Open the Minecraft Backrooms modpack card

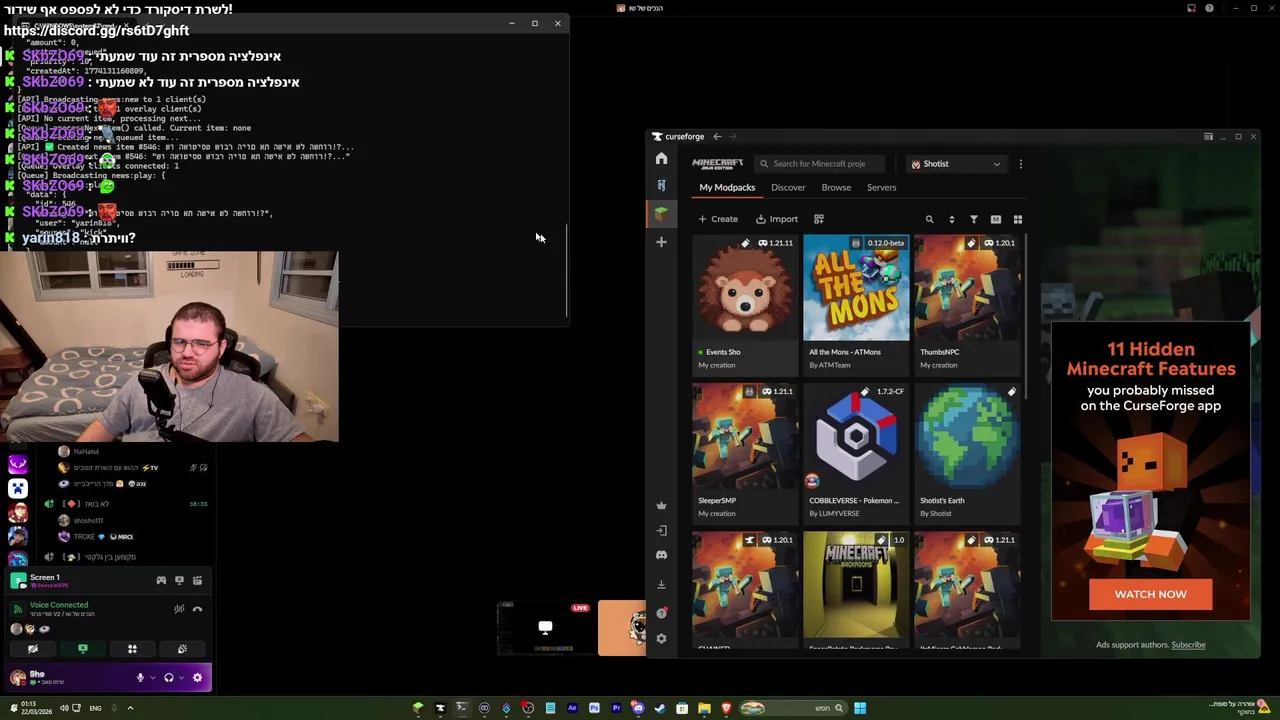click(856, 592)
